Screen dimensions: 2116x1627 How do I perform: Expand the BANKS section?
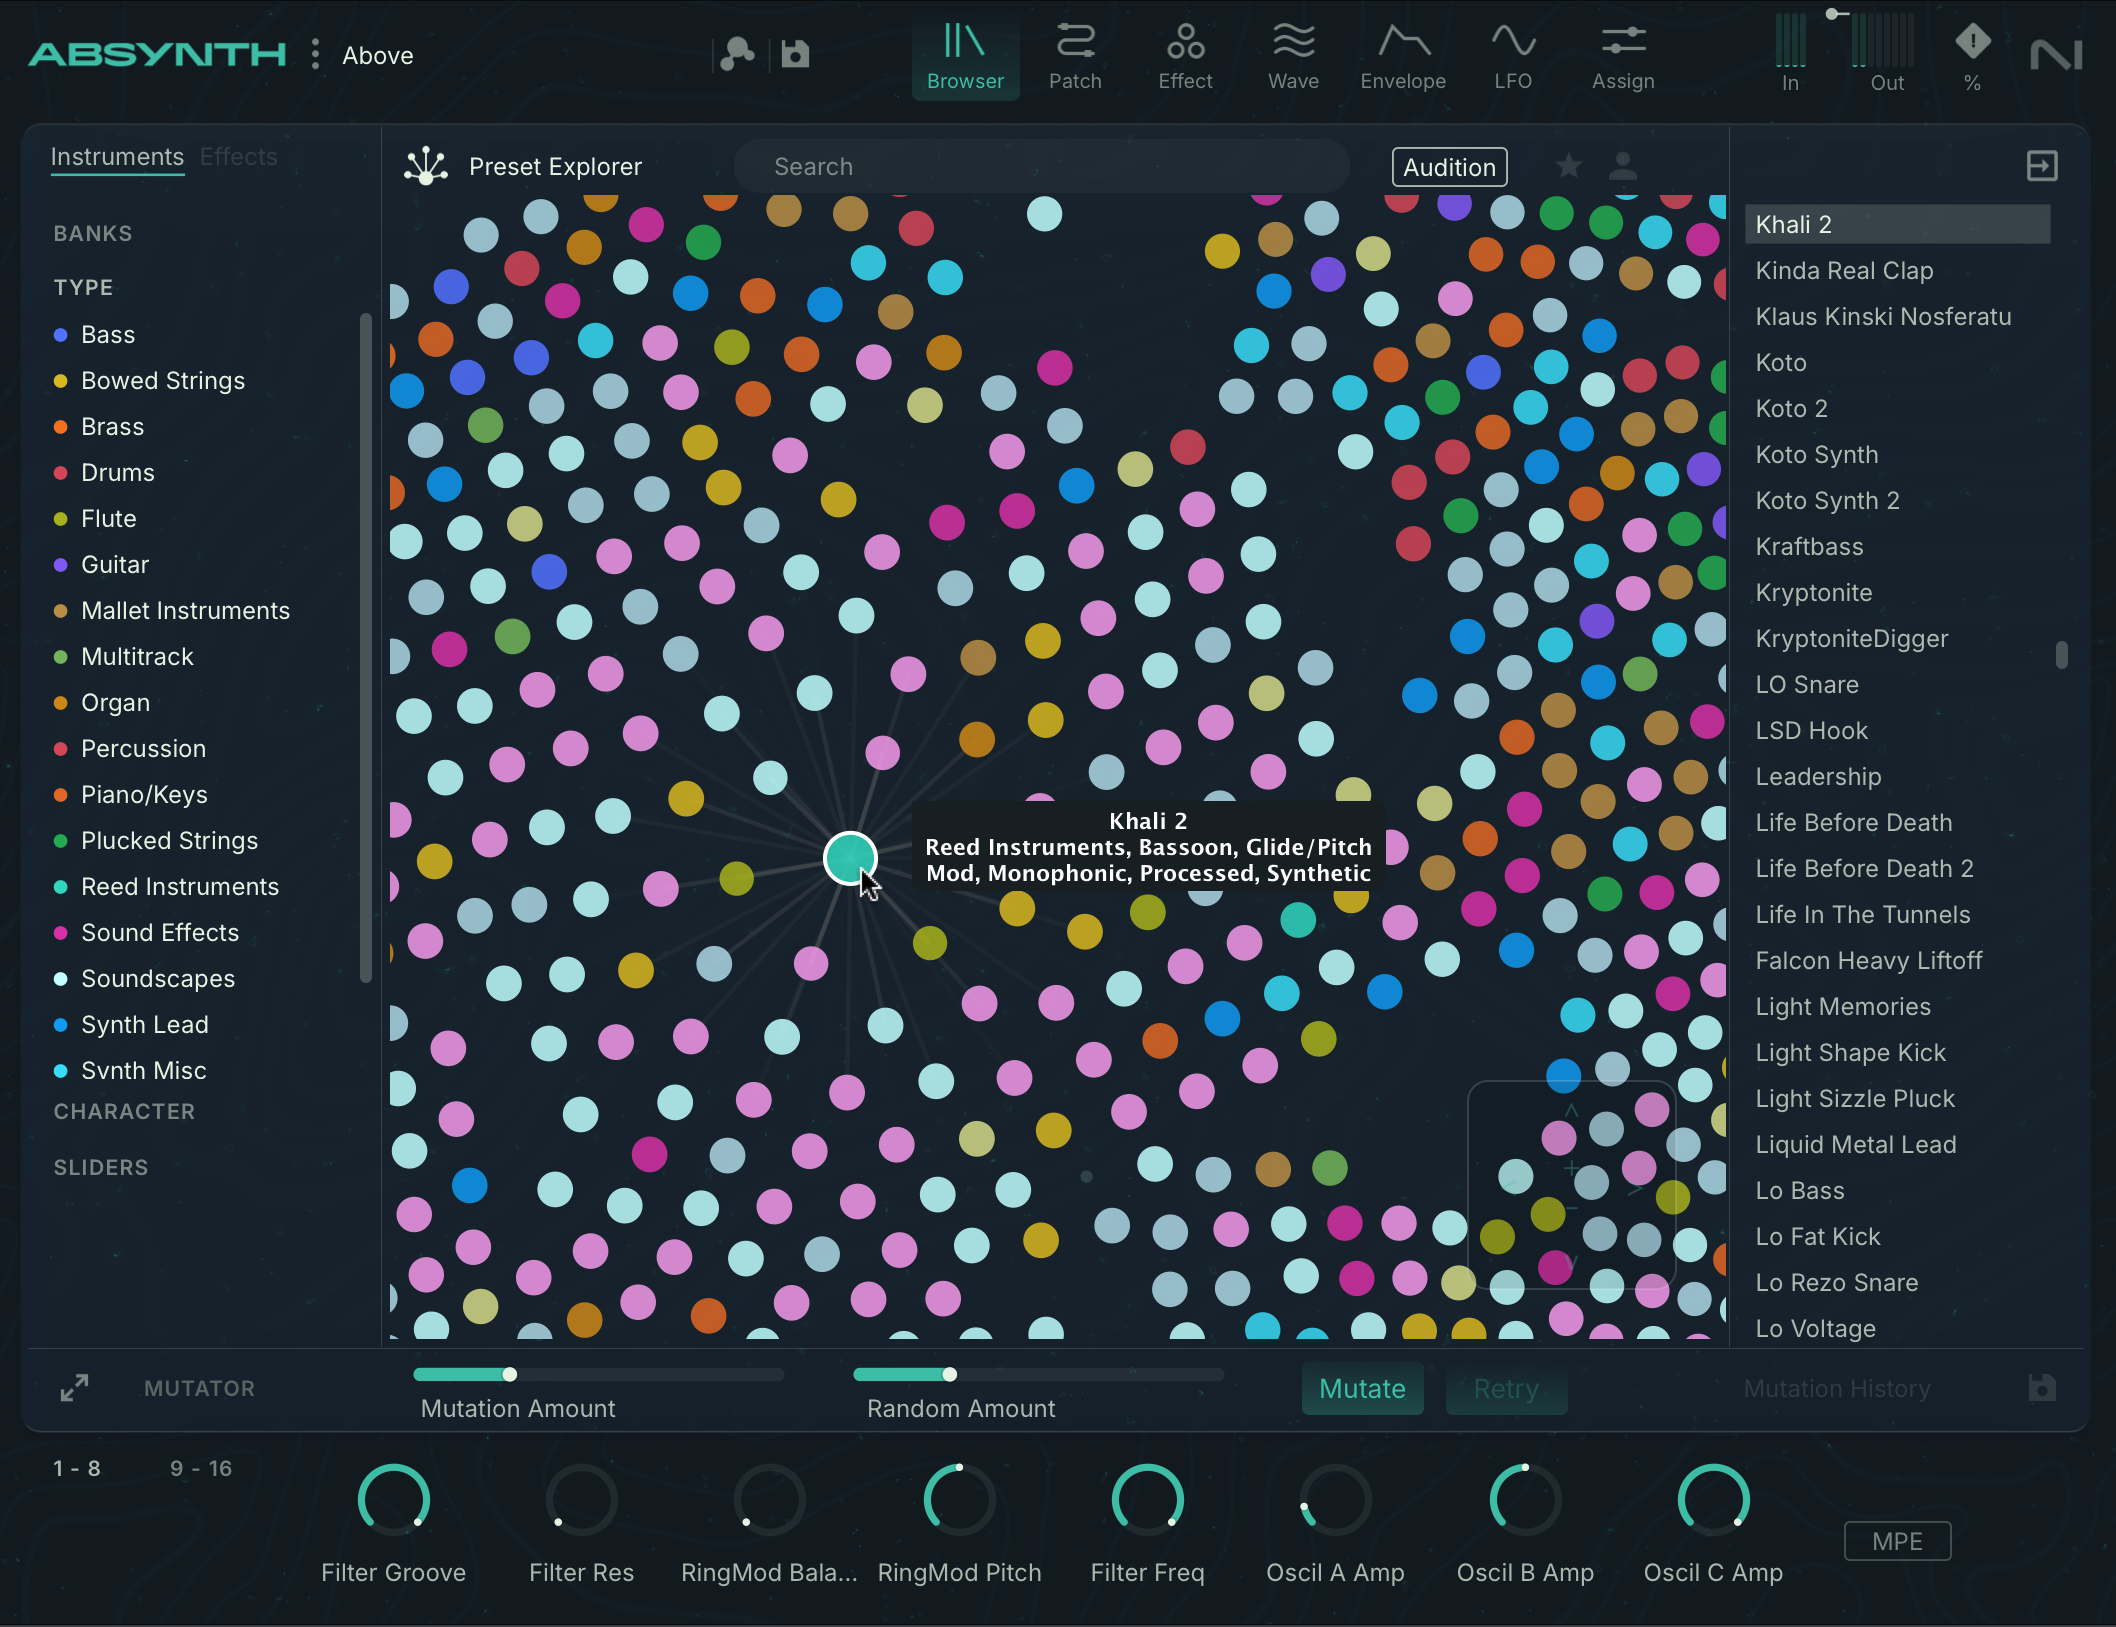[92, 233]
